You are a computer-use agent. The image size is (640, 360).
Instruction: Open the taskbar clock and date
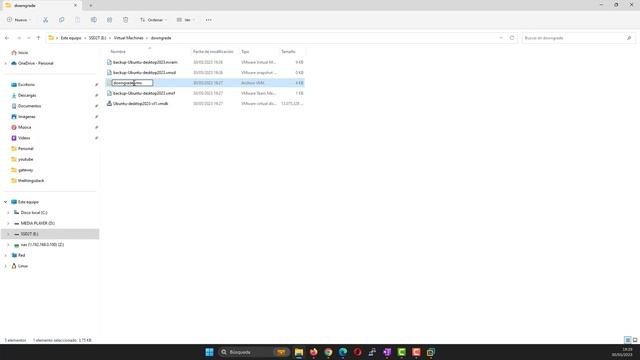[623, 352]
